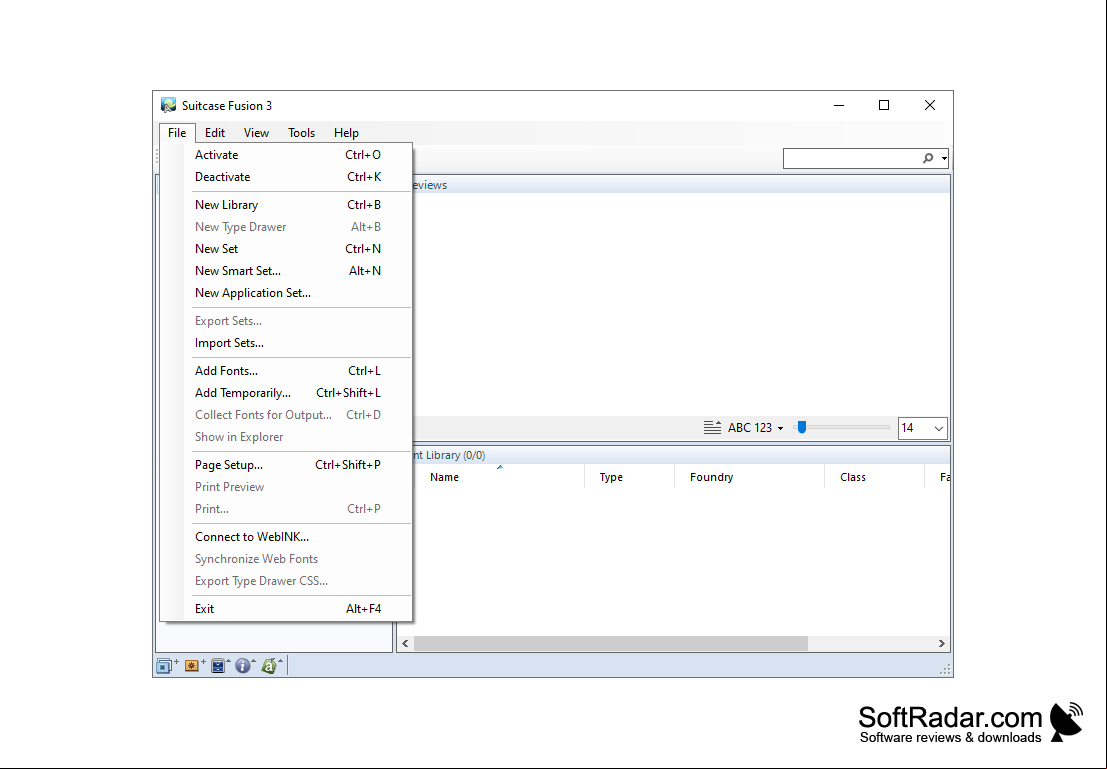The image size is (1107, 769).
Task: Click the greyed Export Sets... item
Action: tap(287, 321)
